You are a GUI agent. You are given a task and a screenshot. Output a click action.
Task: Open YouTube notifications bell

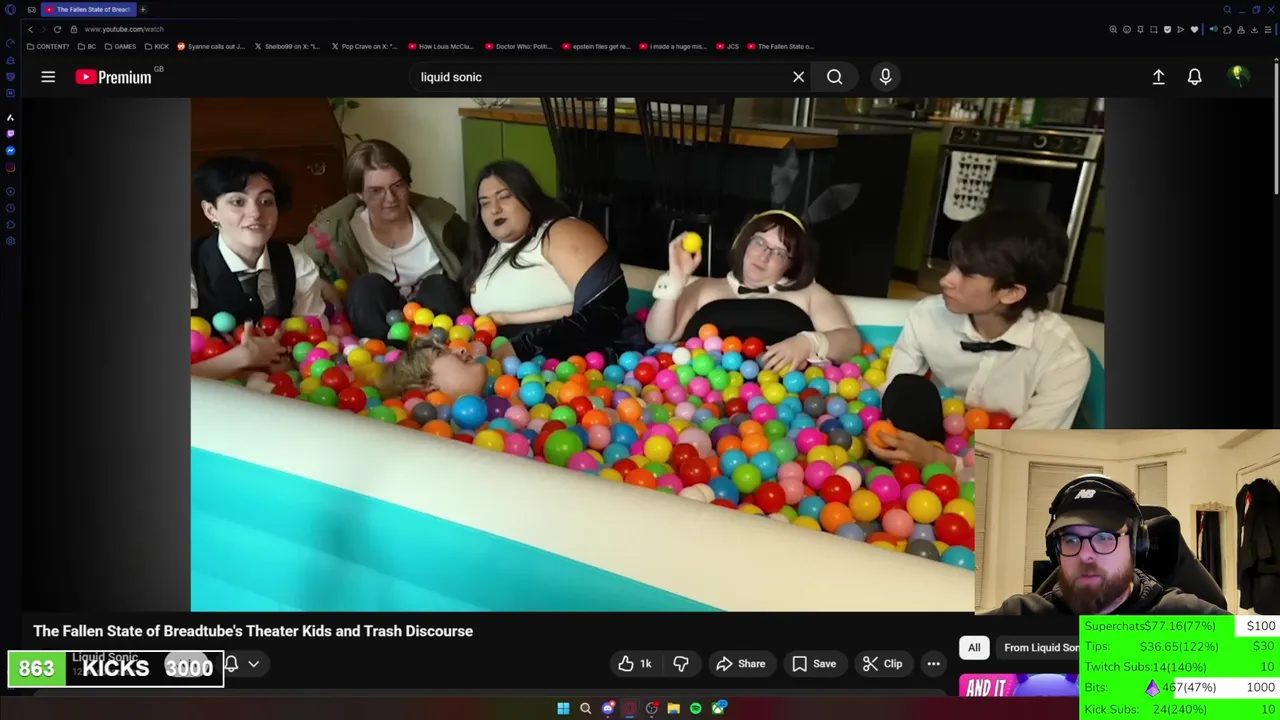(x=1194, y=77)
